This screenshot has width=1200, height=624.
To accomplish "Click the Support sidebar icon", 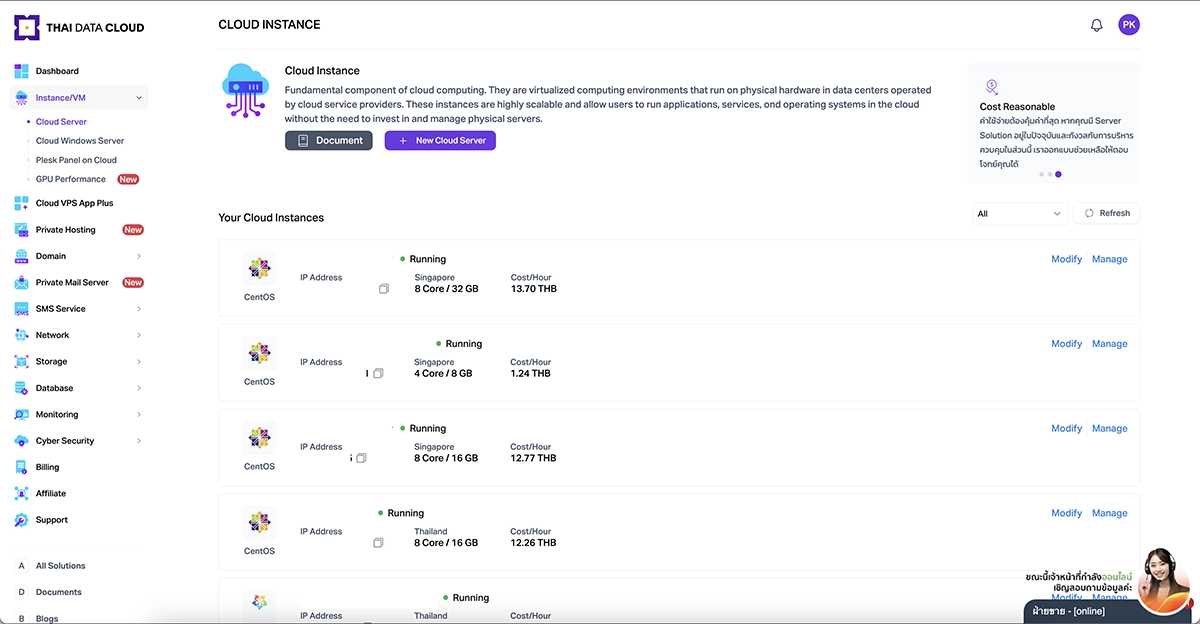I will [21, 520].
